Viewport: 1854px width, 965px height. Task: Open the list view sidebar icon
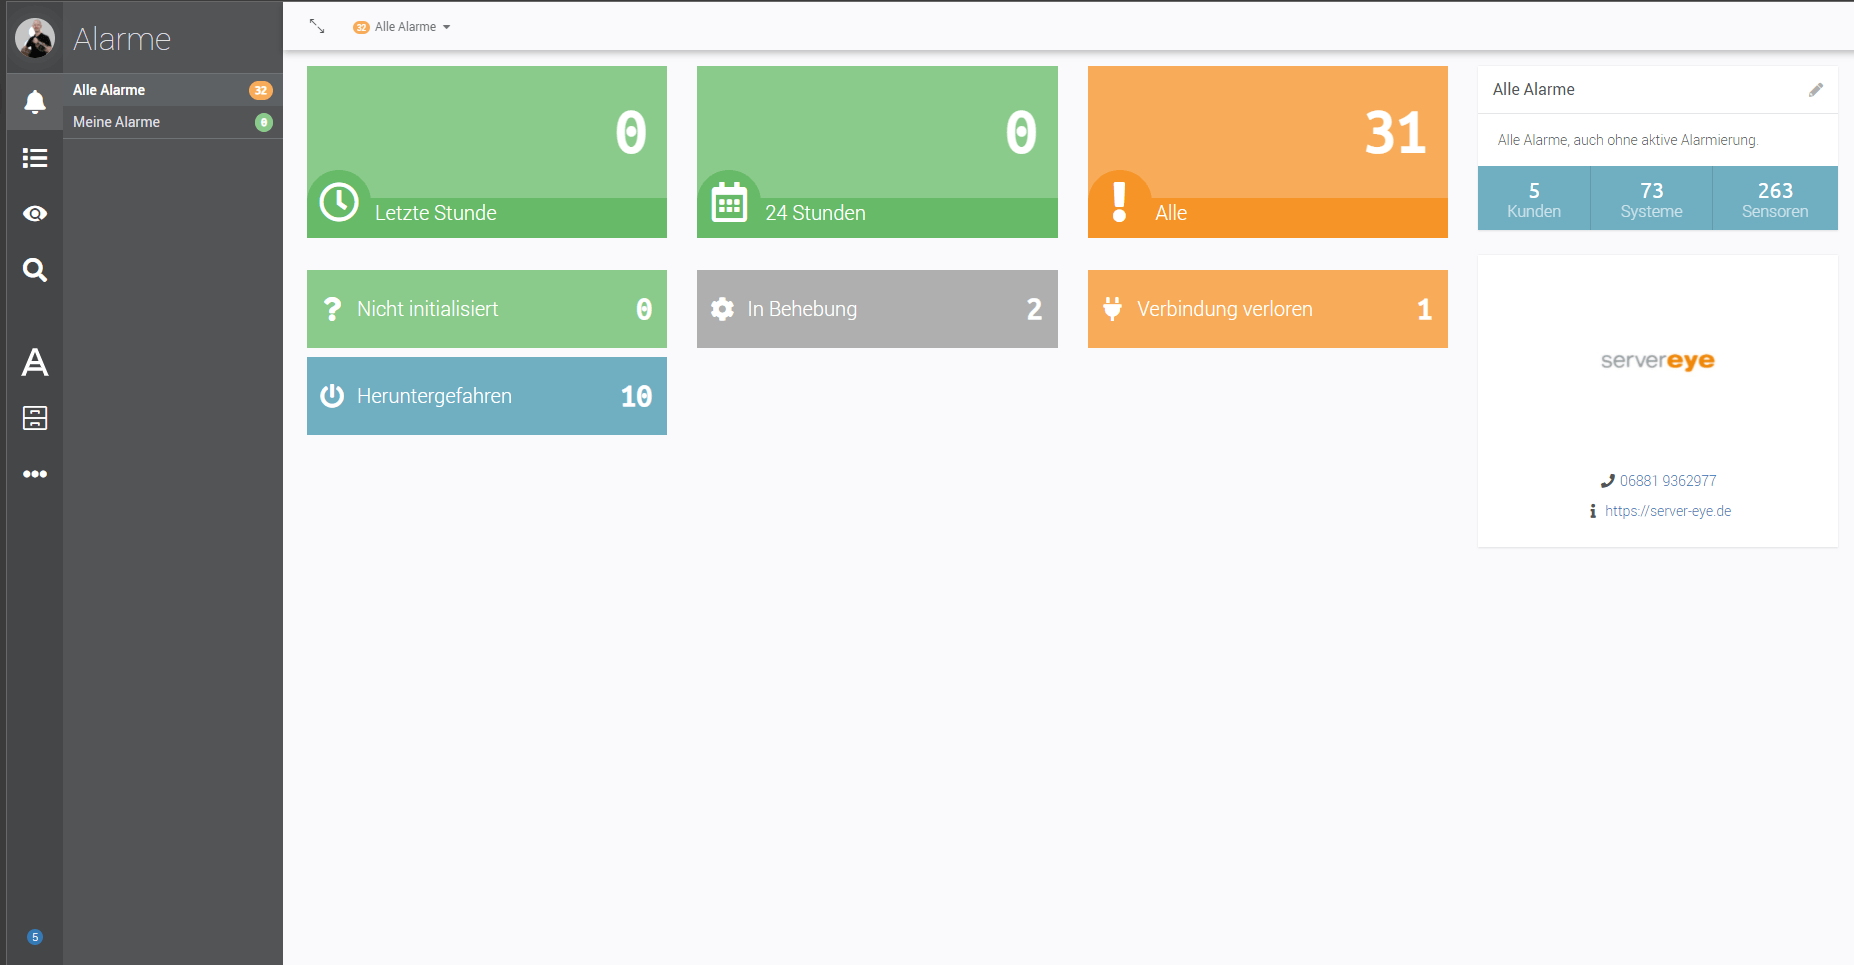(x=35, y=158)
